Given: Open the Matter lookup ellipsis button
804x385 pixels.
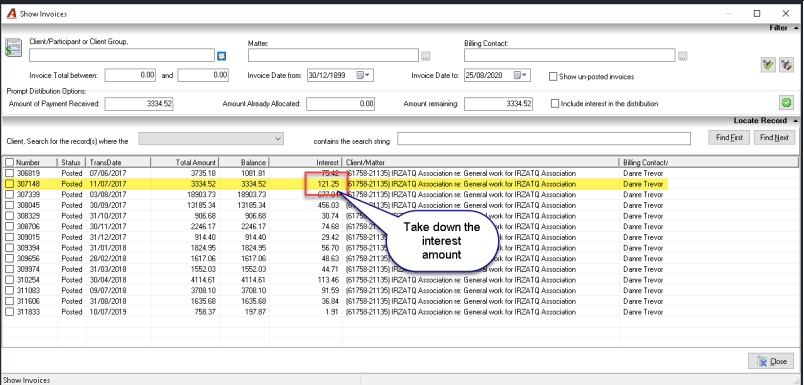Looking at the screenshot, I should coord(426,56).
